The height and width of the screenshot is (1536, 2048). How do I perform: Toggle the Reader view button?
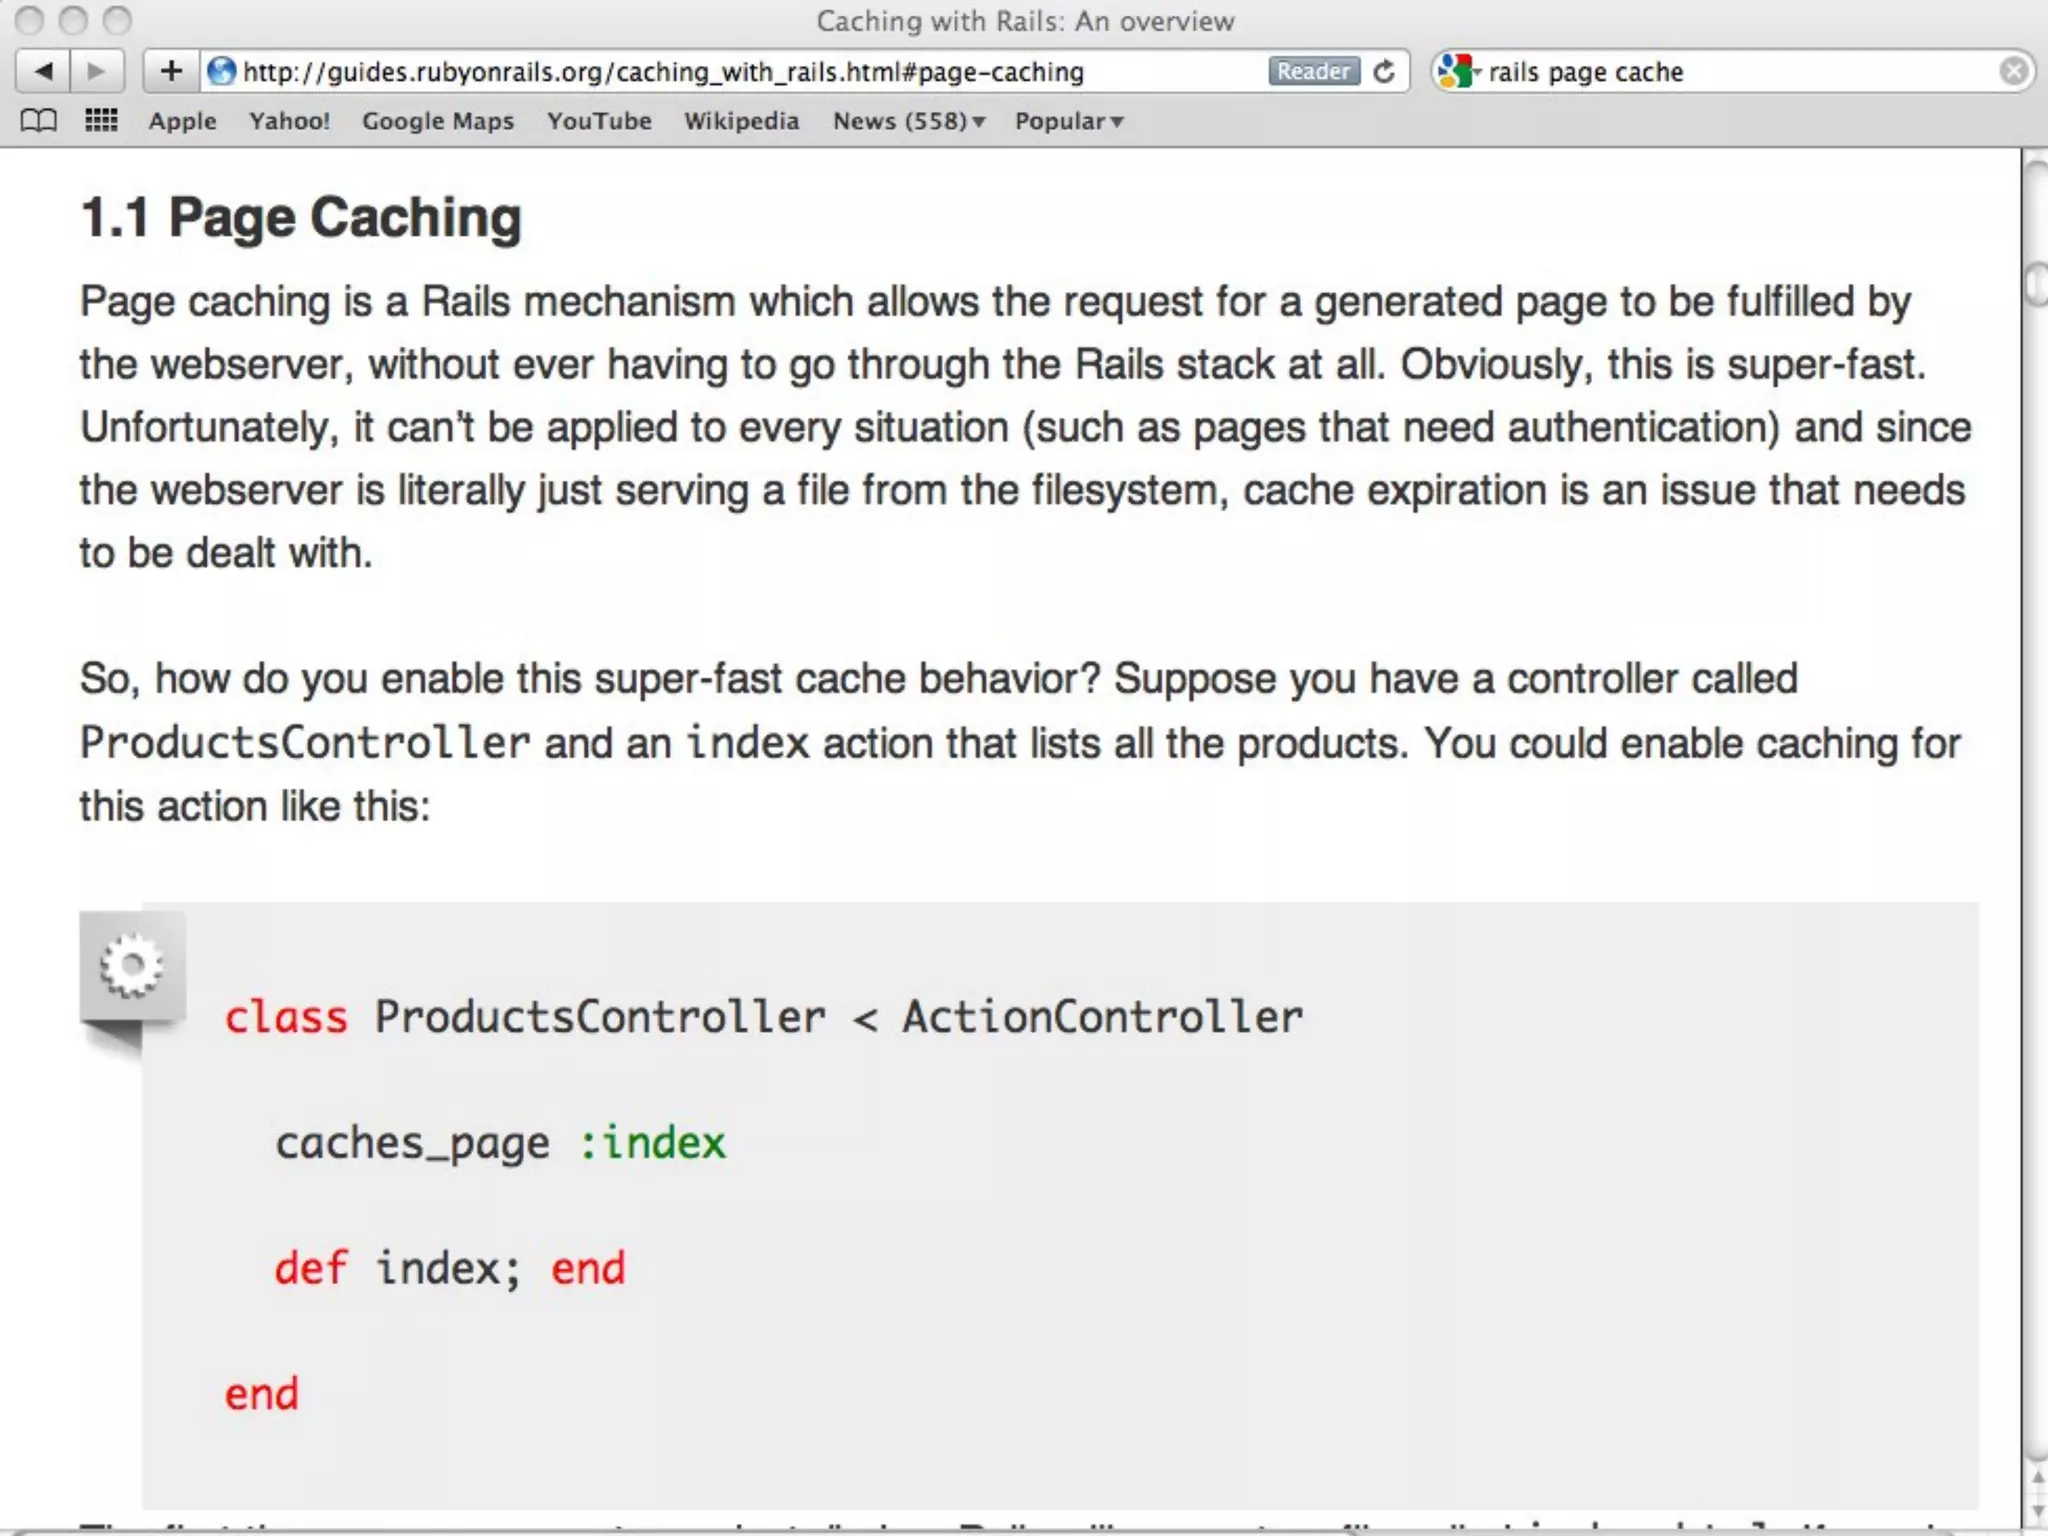[1313, 71]
